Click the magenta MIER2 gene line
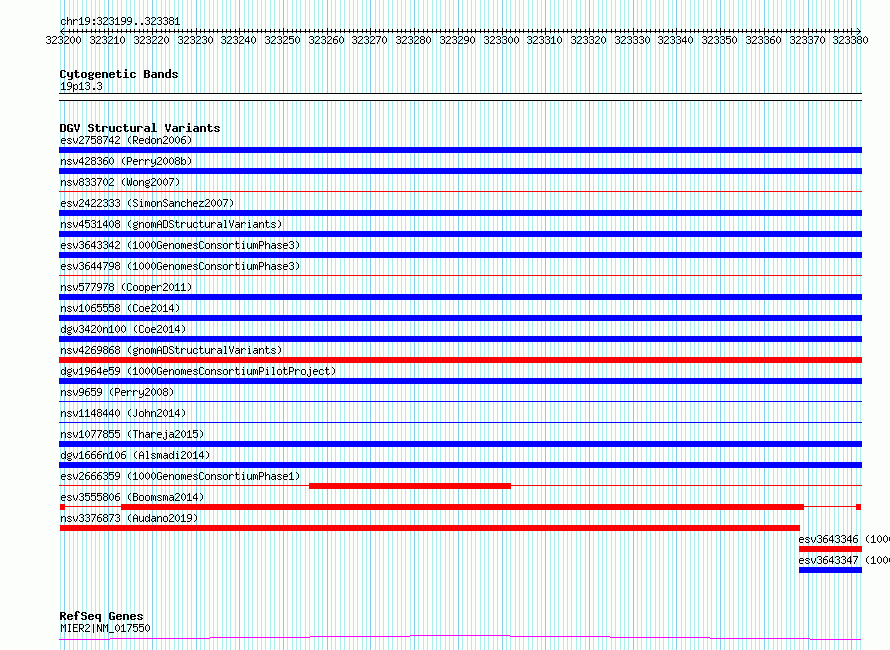Image resolution: width=890 pixels, height=650 pixels. 460,638
